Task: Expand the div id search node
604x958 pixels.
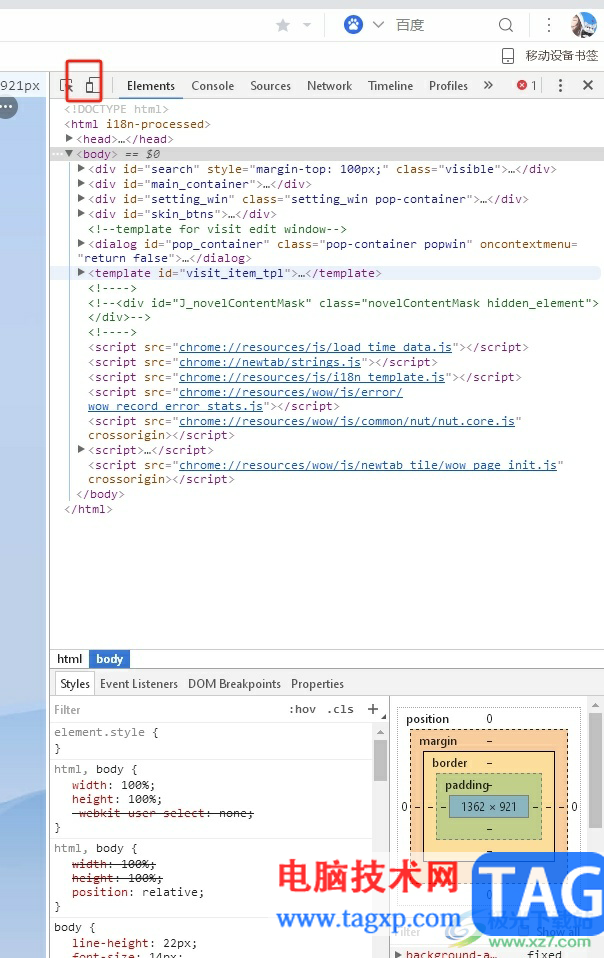Action: coord(81,169)
